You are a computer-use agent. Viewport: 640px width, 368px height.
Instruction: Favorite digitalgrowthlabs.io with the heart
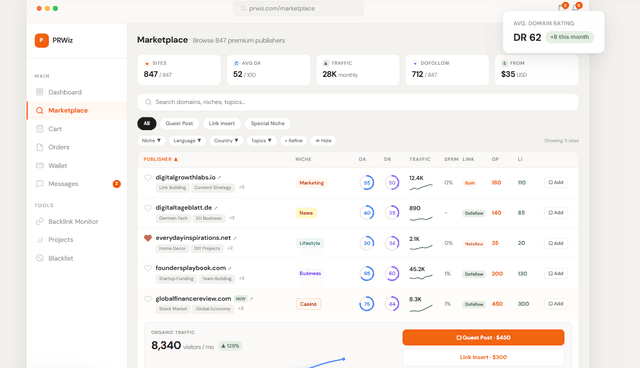148,177
